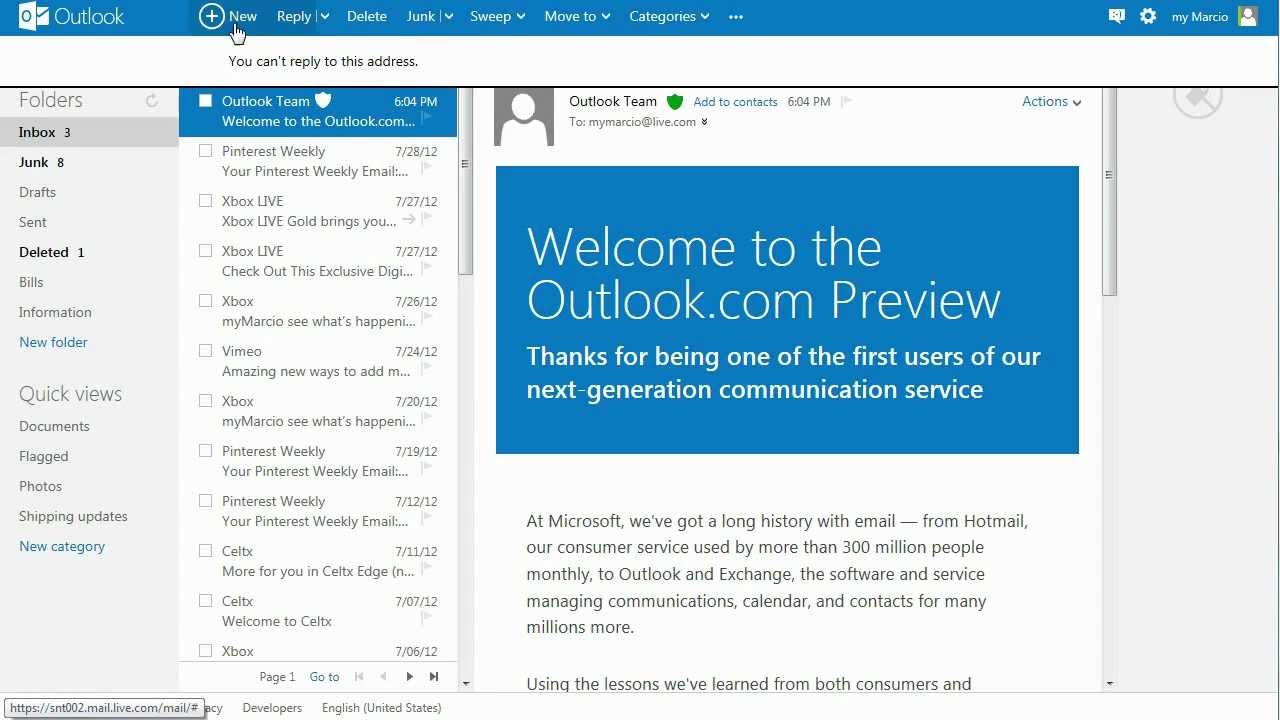Tick the Xbox LIVE Check Out checkbox

205,250
